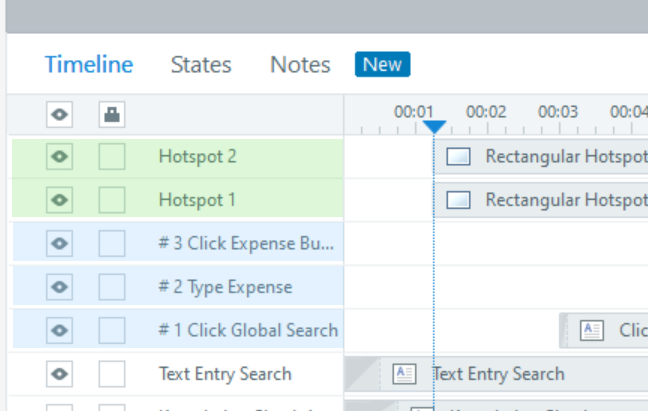Hide the Text Entry Search layer

(60, 374)
